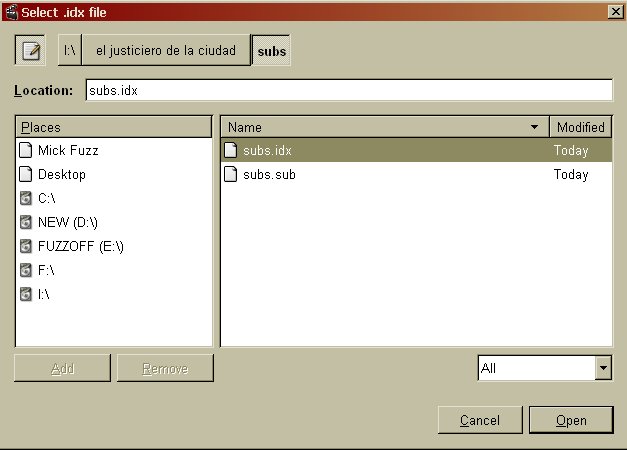
Task: Click the disabled Add bookmark button
Action: [62, 368]
